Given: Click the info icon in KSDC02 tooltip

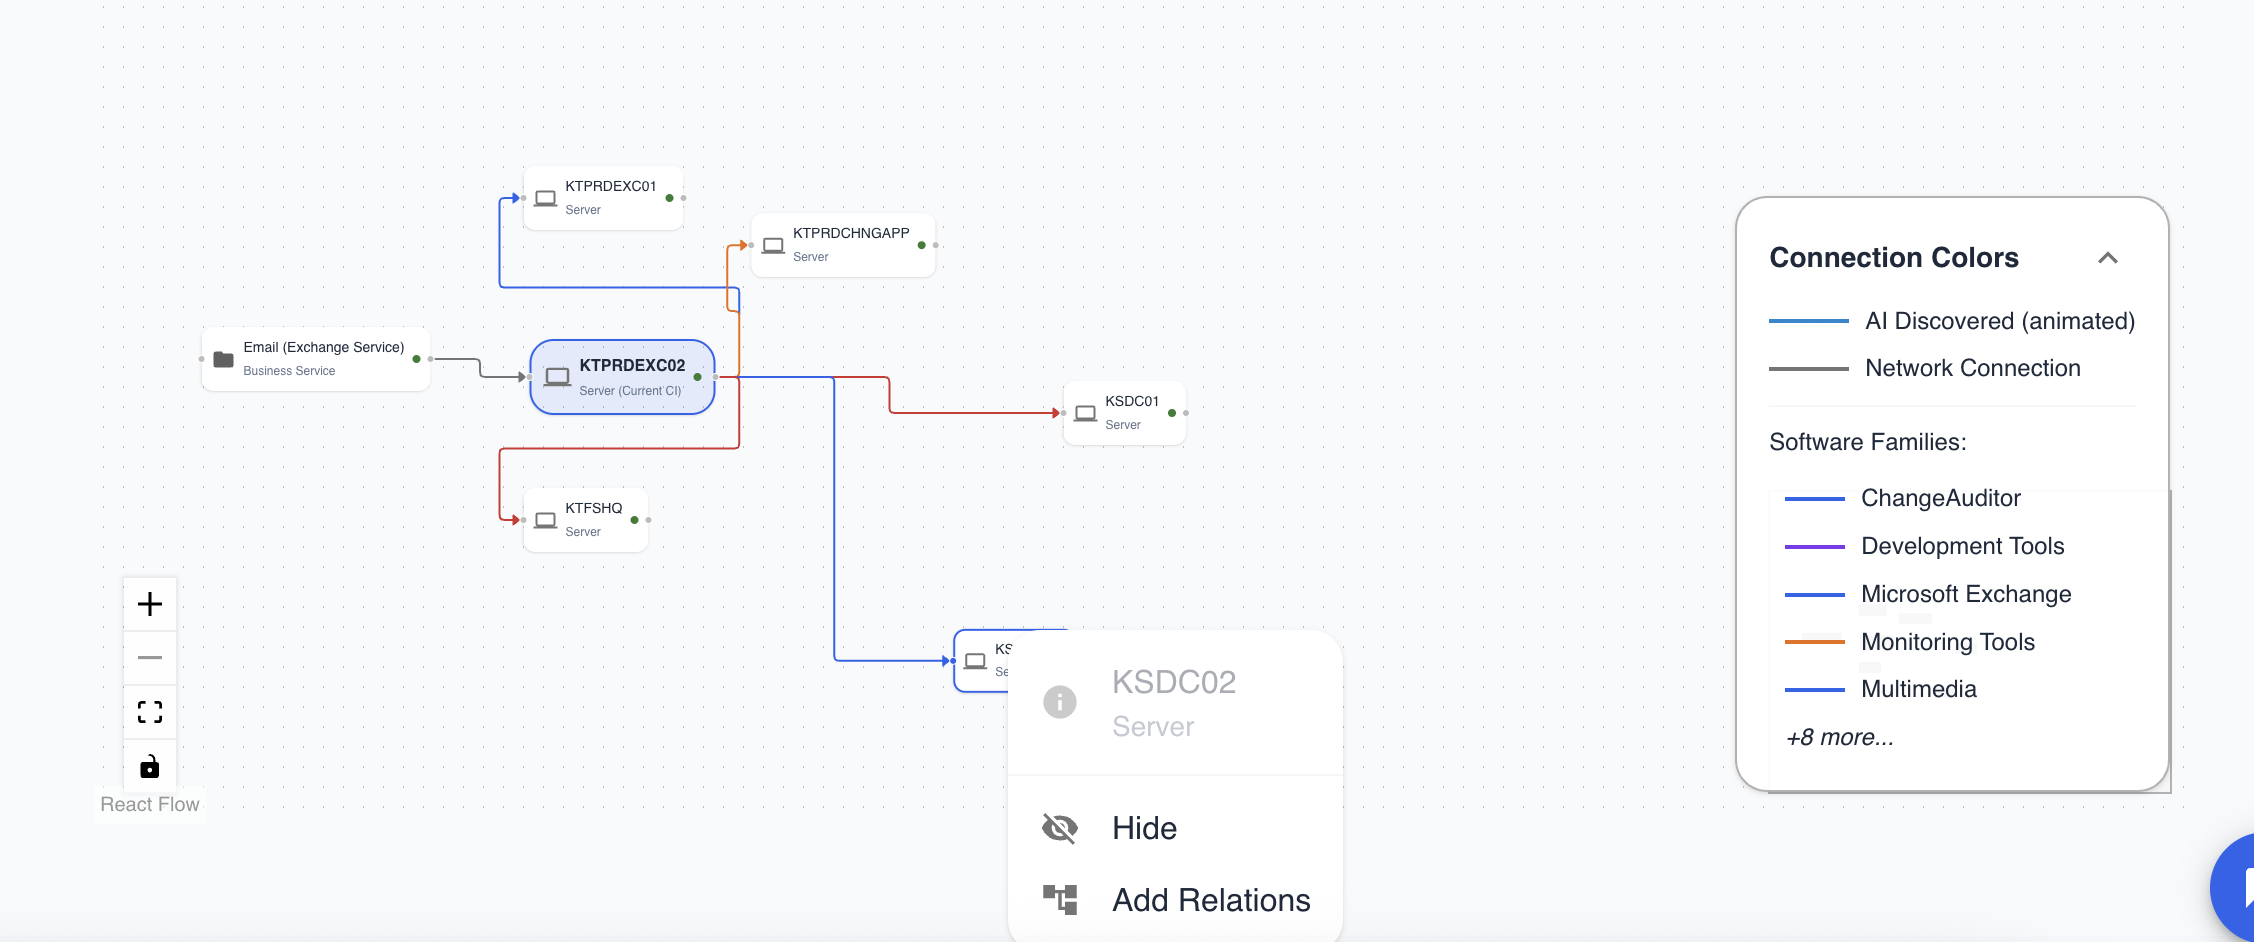Looking at the screenshot, I should (1059, 701).
